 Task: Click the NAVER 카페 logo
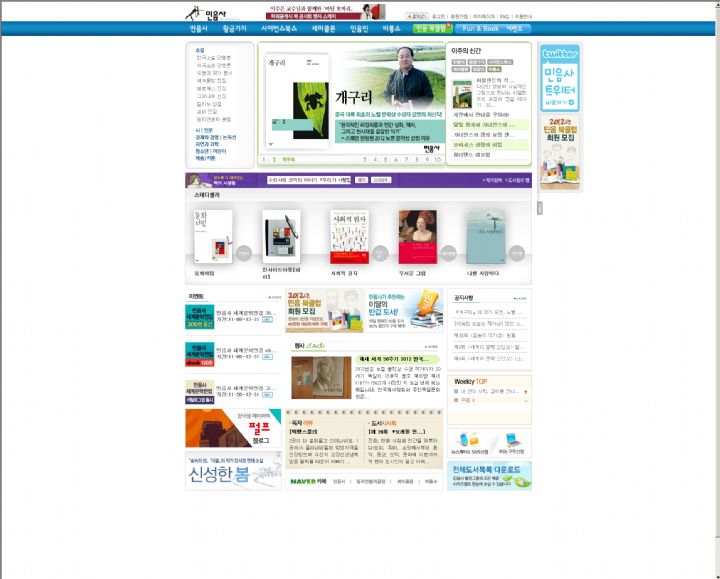click(302, 481)
